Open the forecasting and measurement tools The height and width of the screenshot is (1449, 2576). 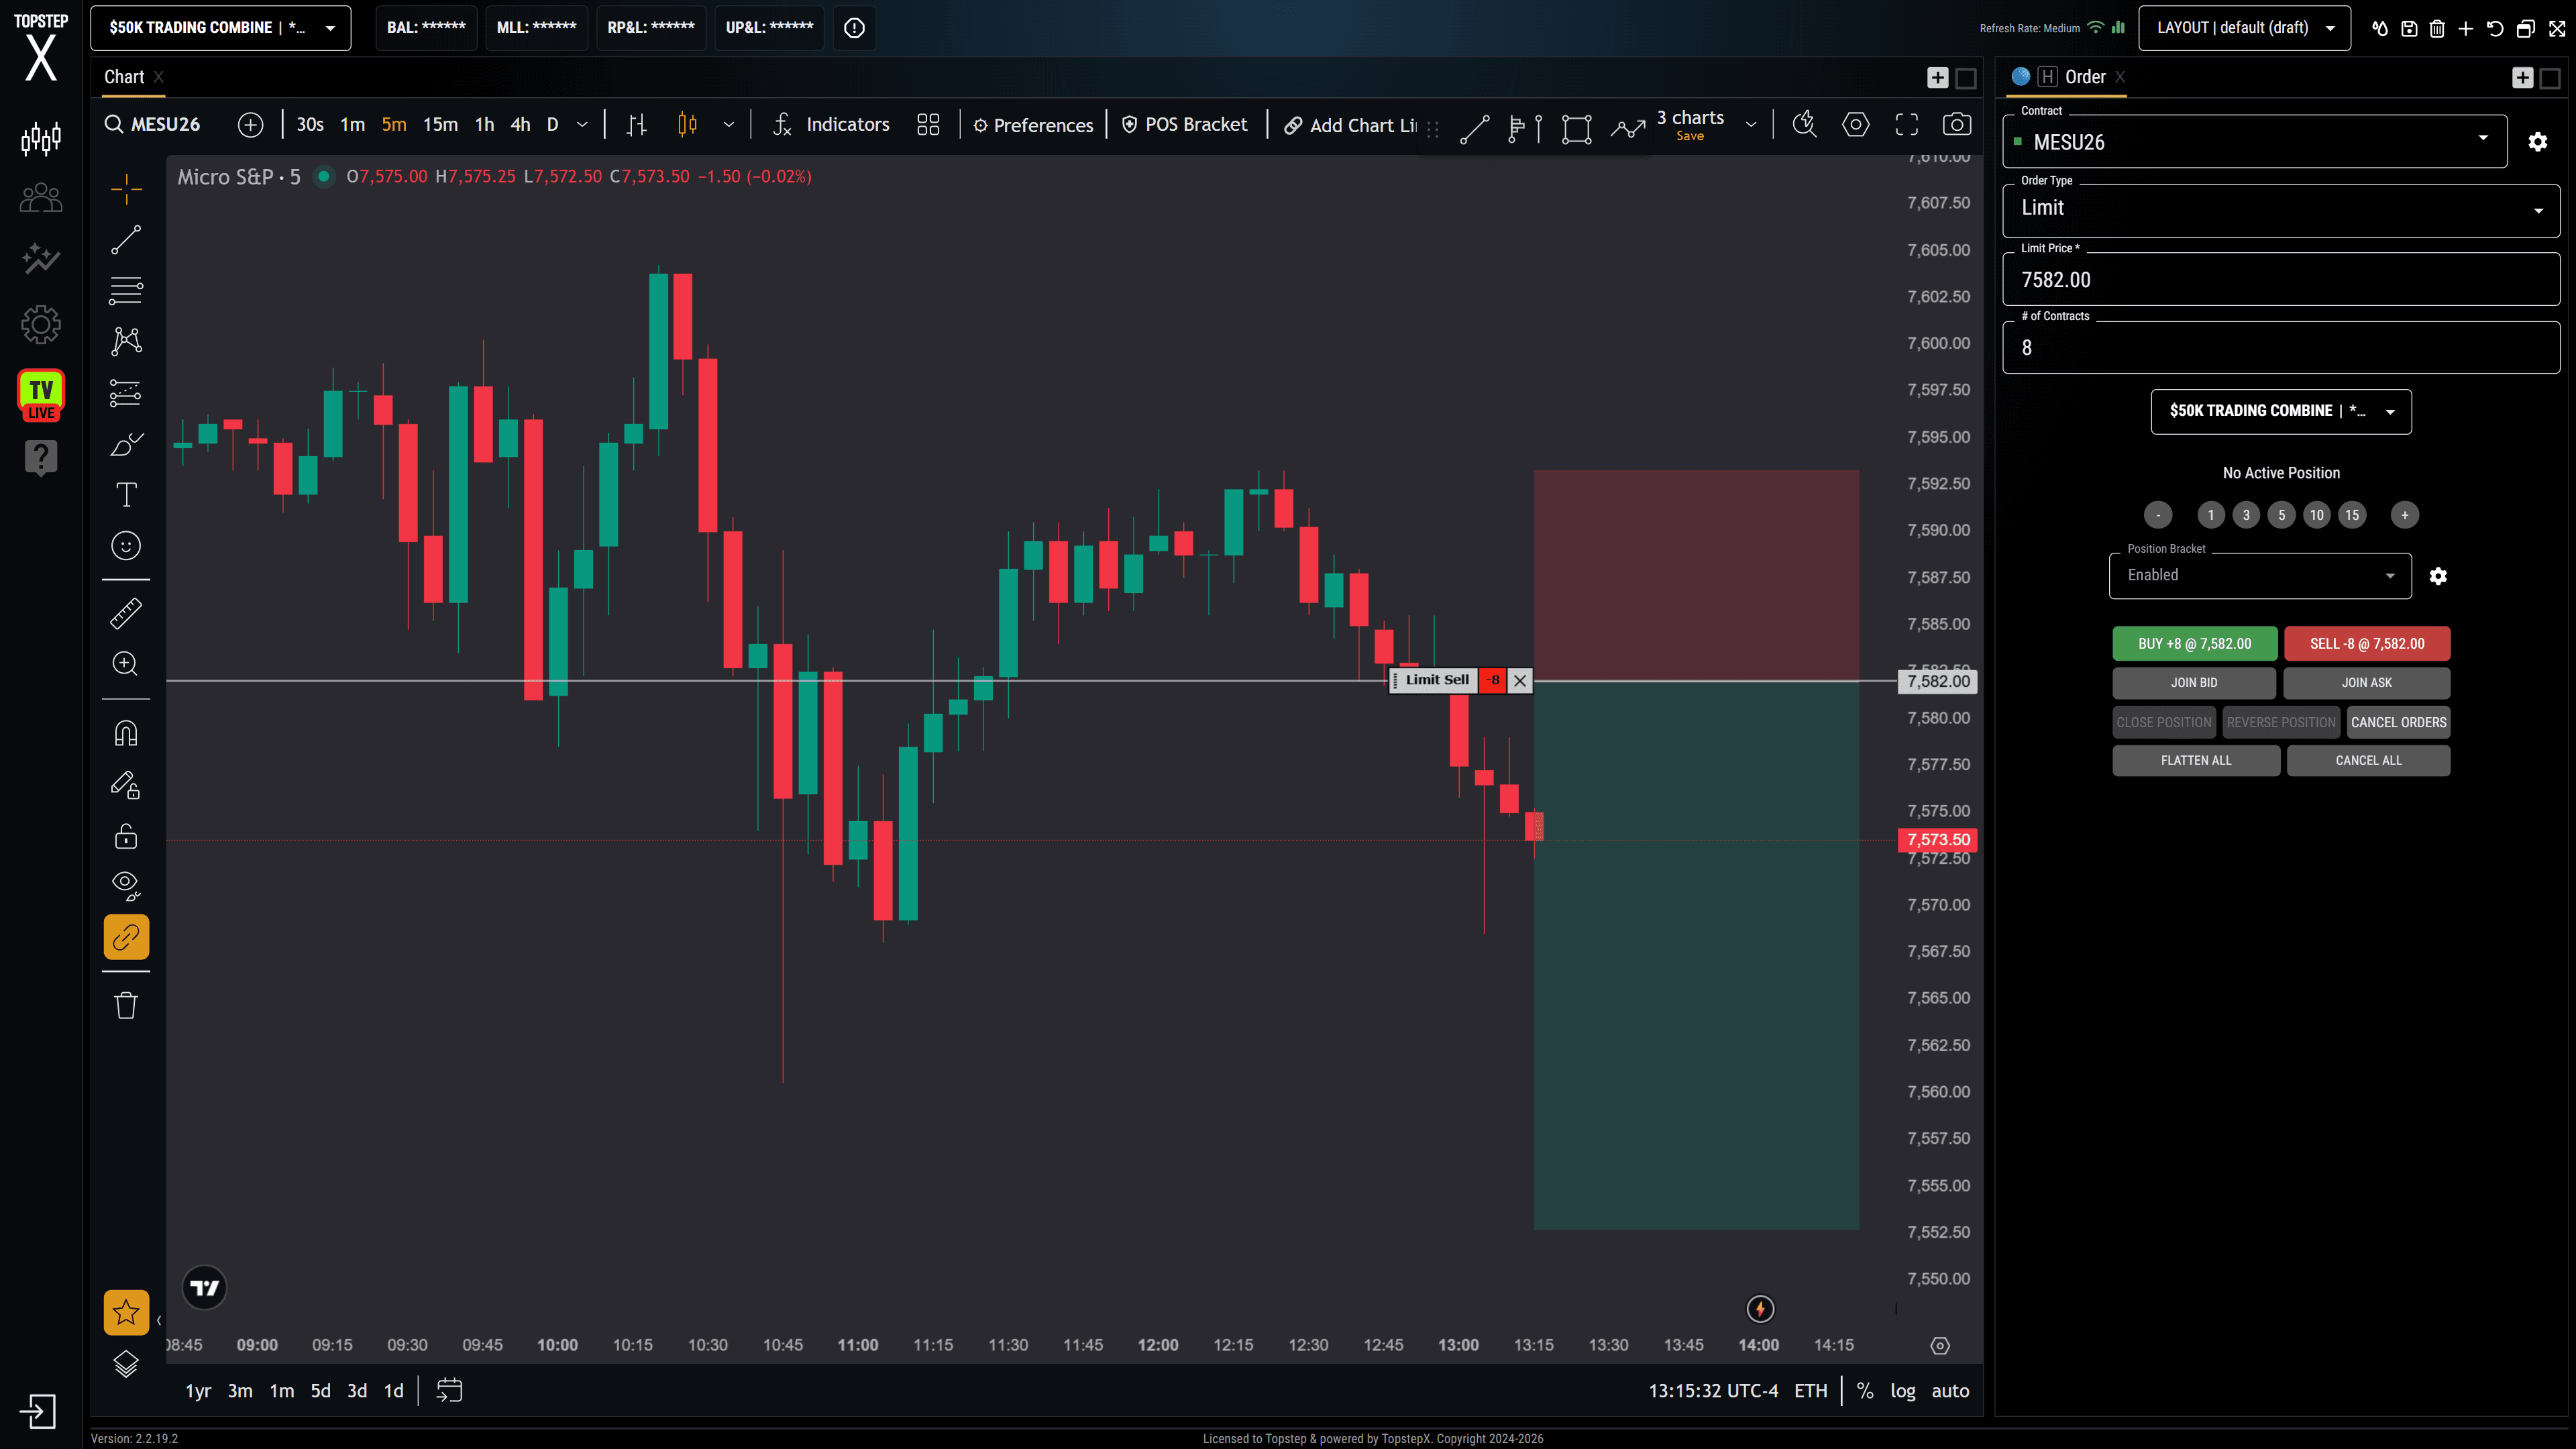pyautogui.click(x=126, y=393)
